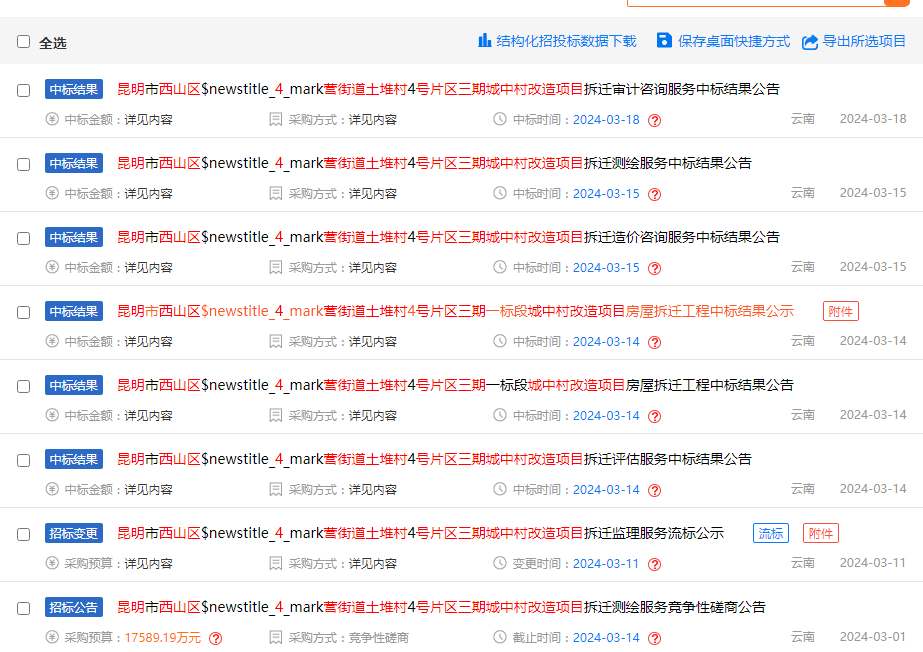
Task: Open the 拆迁测绘服务竞争性磋商公告 title
Action: tap(441, 607)
